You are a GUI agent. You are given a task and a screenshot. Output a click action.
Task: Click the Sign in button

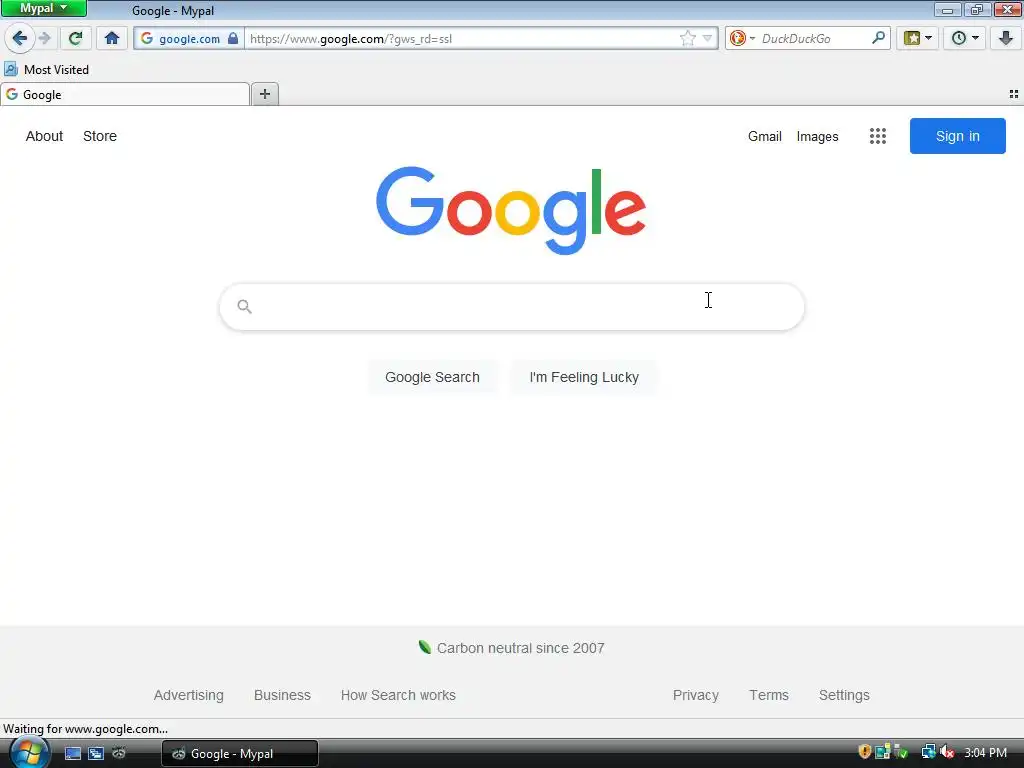pos(957,136)
